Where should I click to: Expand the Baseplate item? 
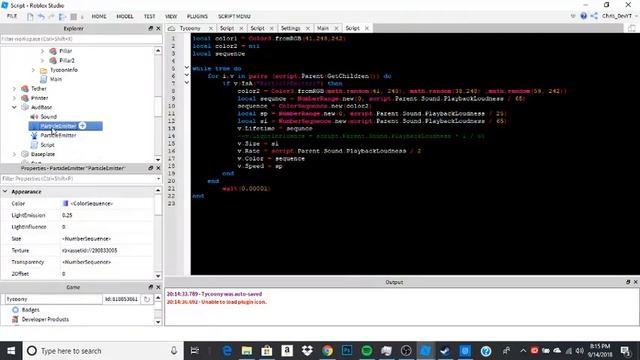(14, 154)
